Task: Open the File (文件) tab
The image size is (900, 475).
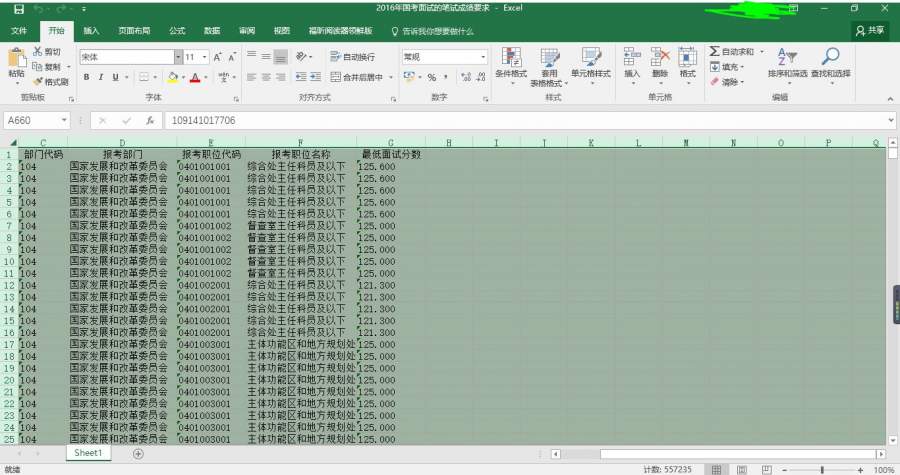Action: coord(18,30)
